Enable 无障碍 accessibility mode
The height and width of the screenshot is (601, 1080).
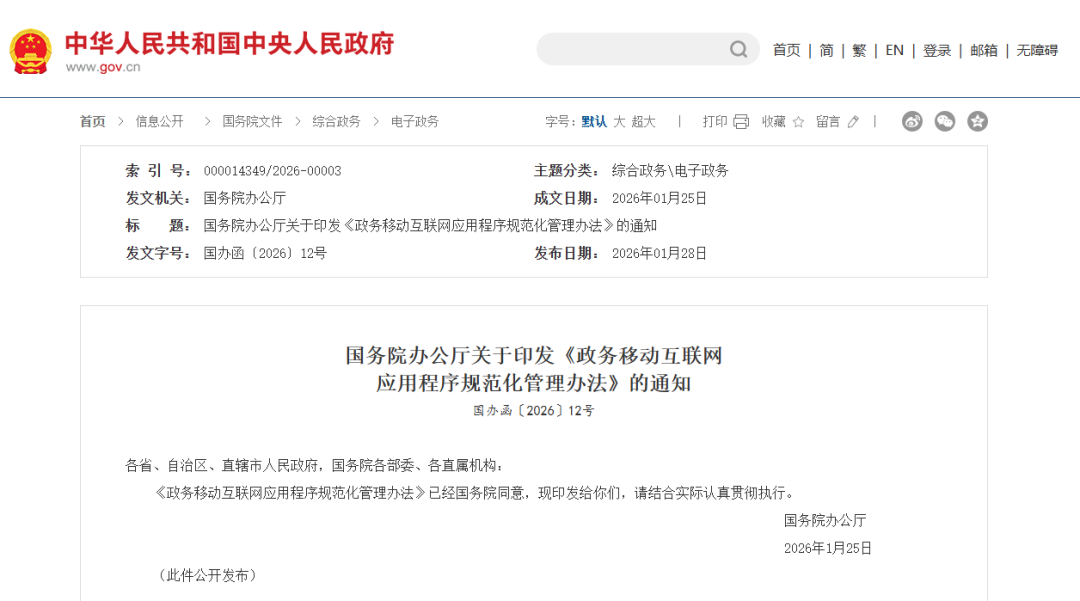pyautogui.click(x=1037, y=50)
